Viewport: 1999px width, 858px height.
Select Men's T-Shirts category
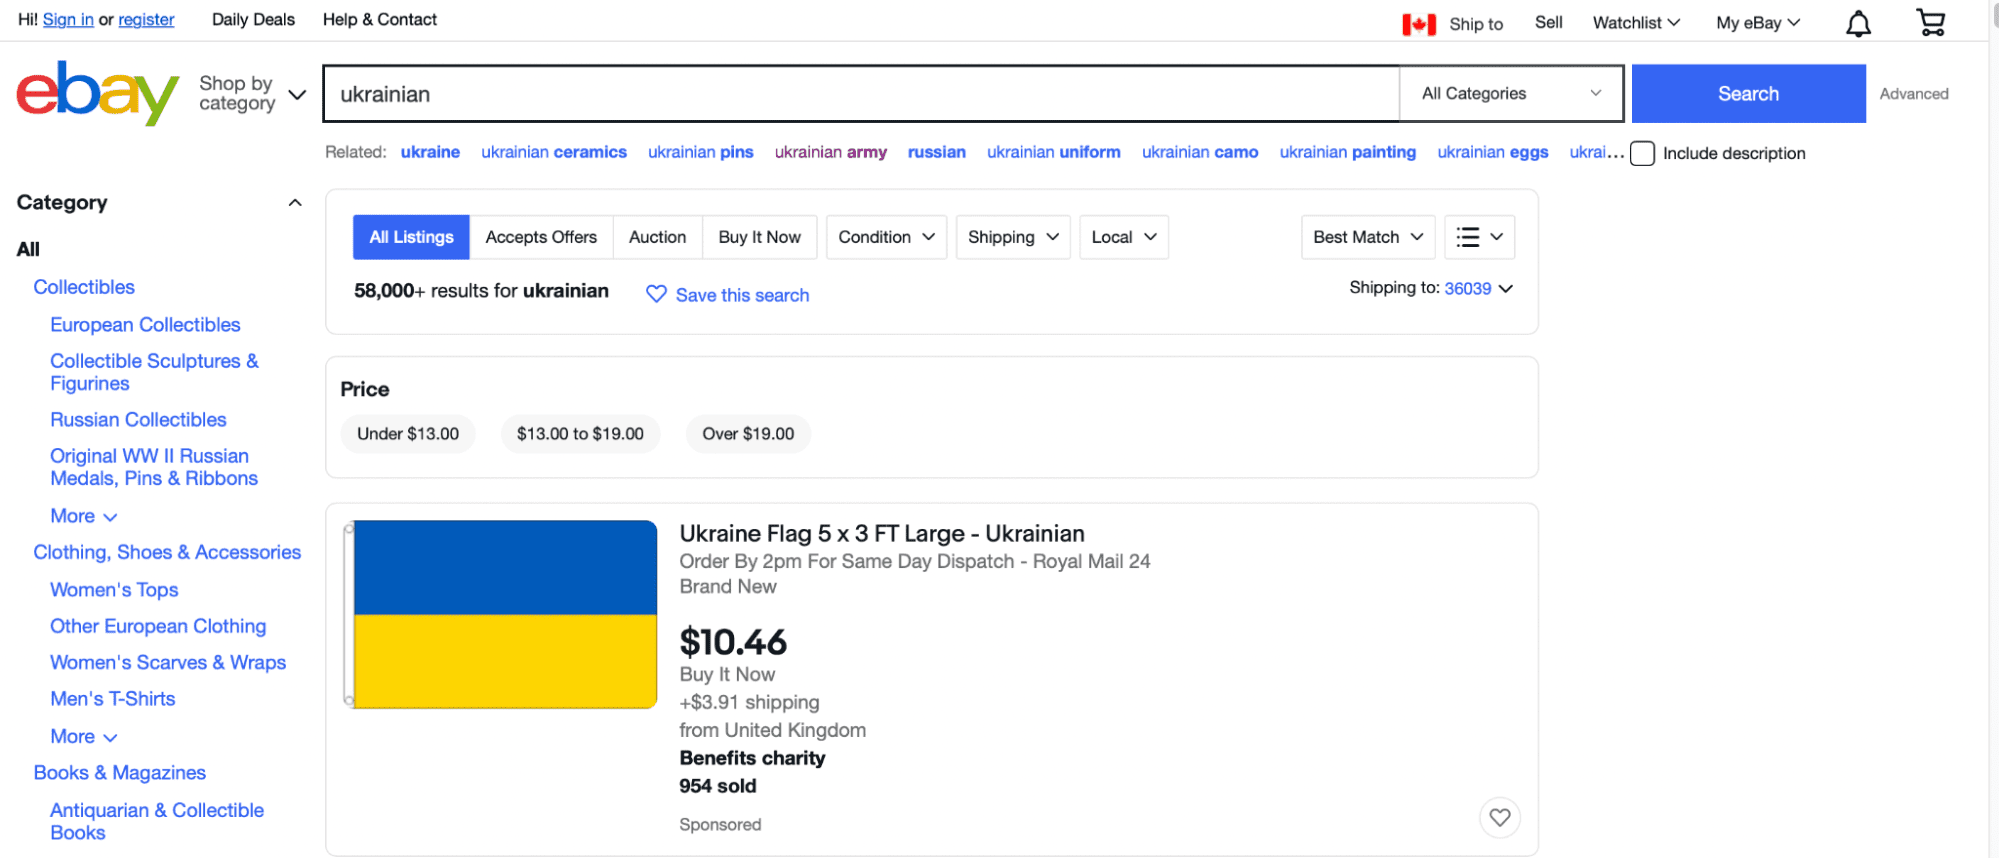click(x=113, y=699)
